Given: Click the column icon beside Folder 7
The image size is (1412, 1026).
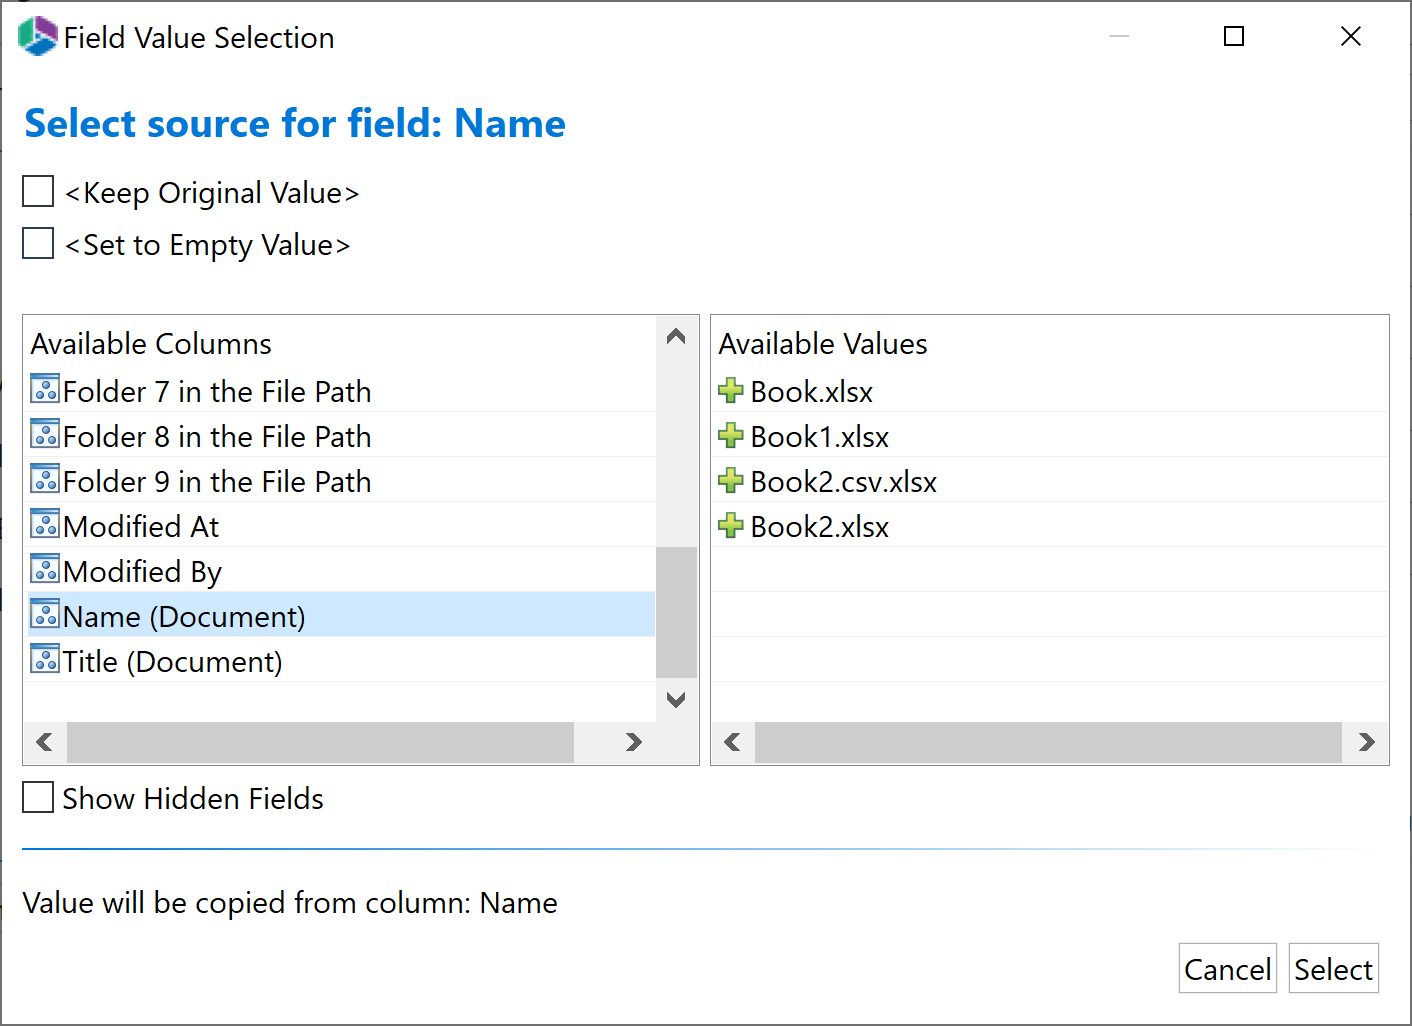Looking at the screenshot, I should tap(44, 389).
